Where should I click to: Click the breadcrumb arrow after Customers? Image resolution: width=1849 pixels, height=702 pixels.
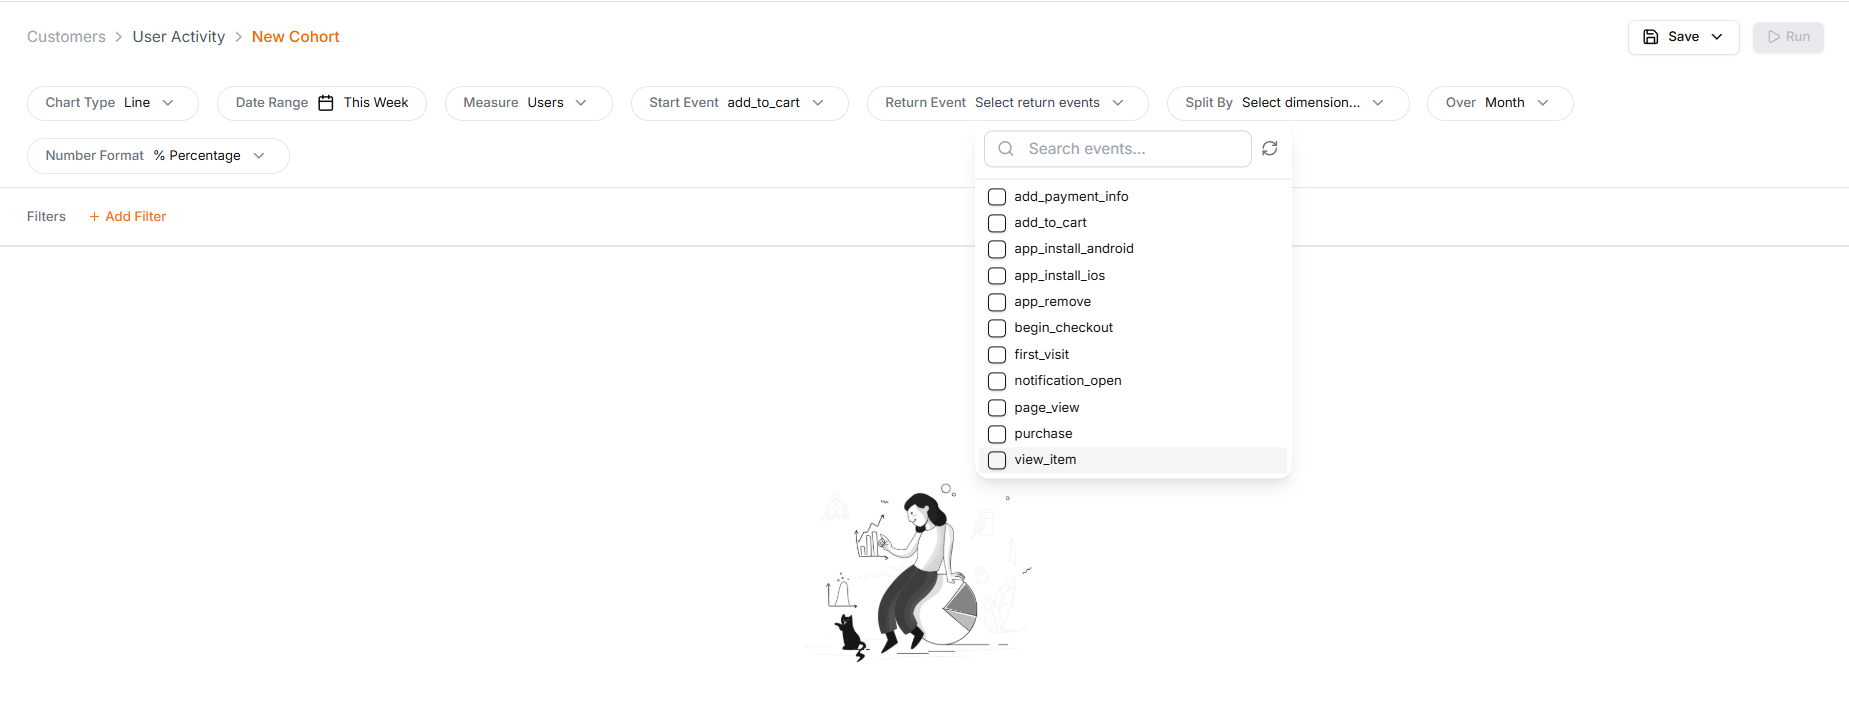click(x=119, y=37)
